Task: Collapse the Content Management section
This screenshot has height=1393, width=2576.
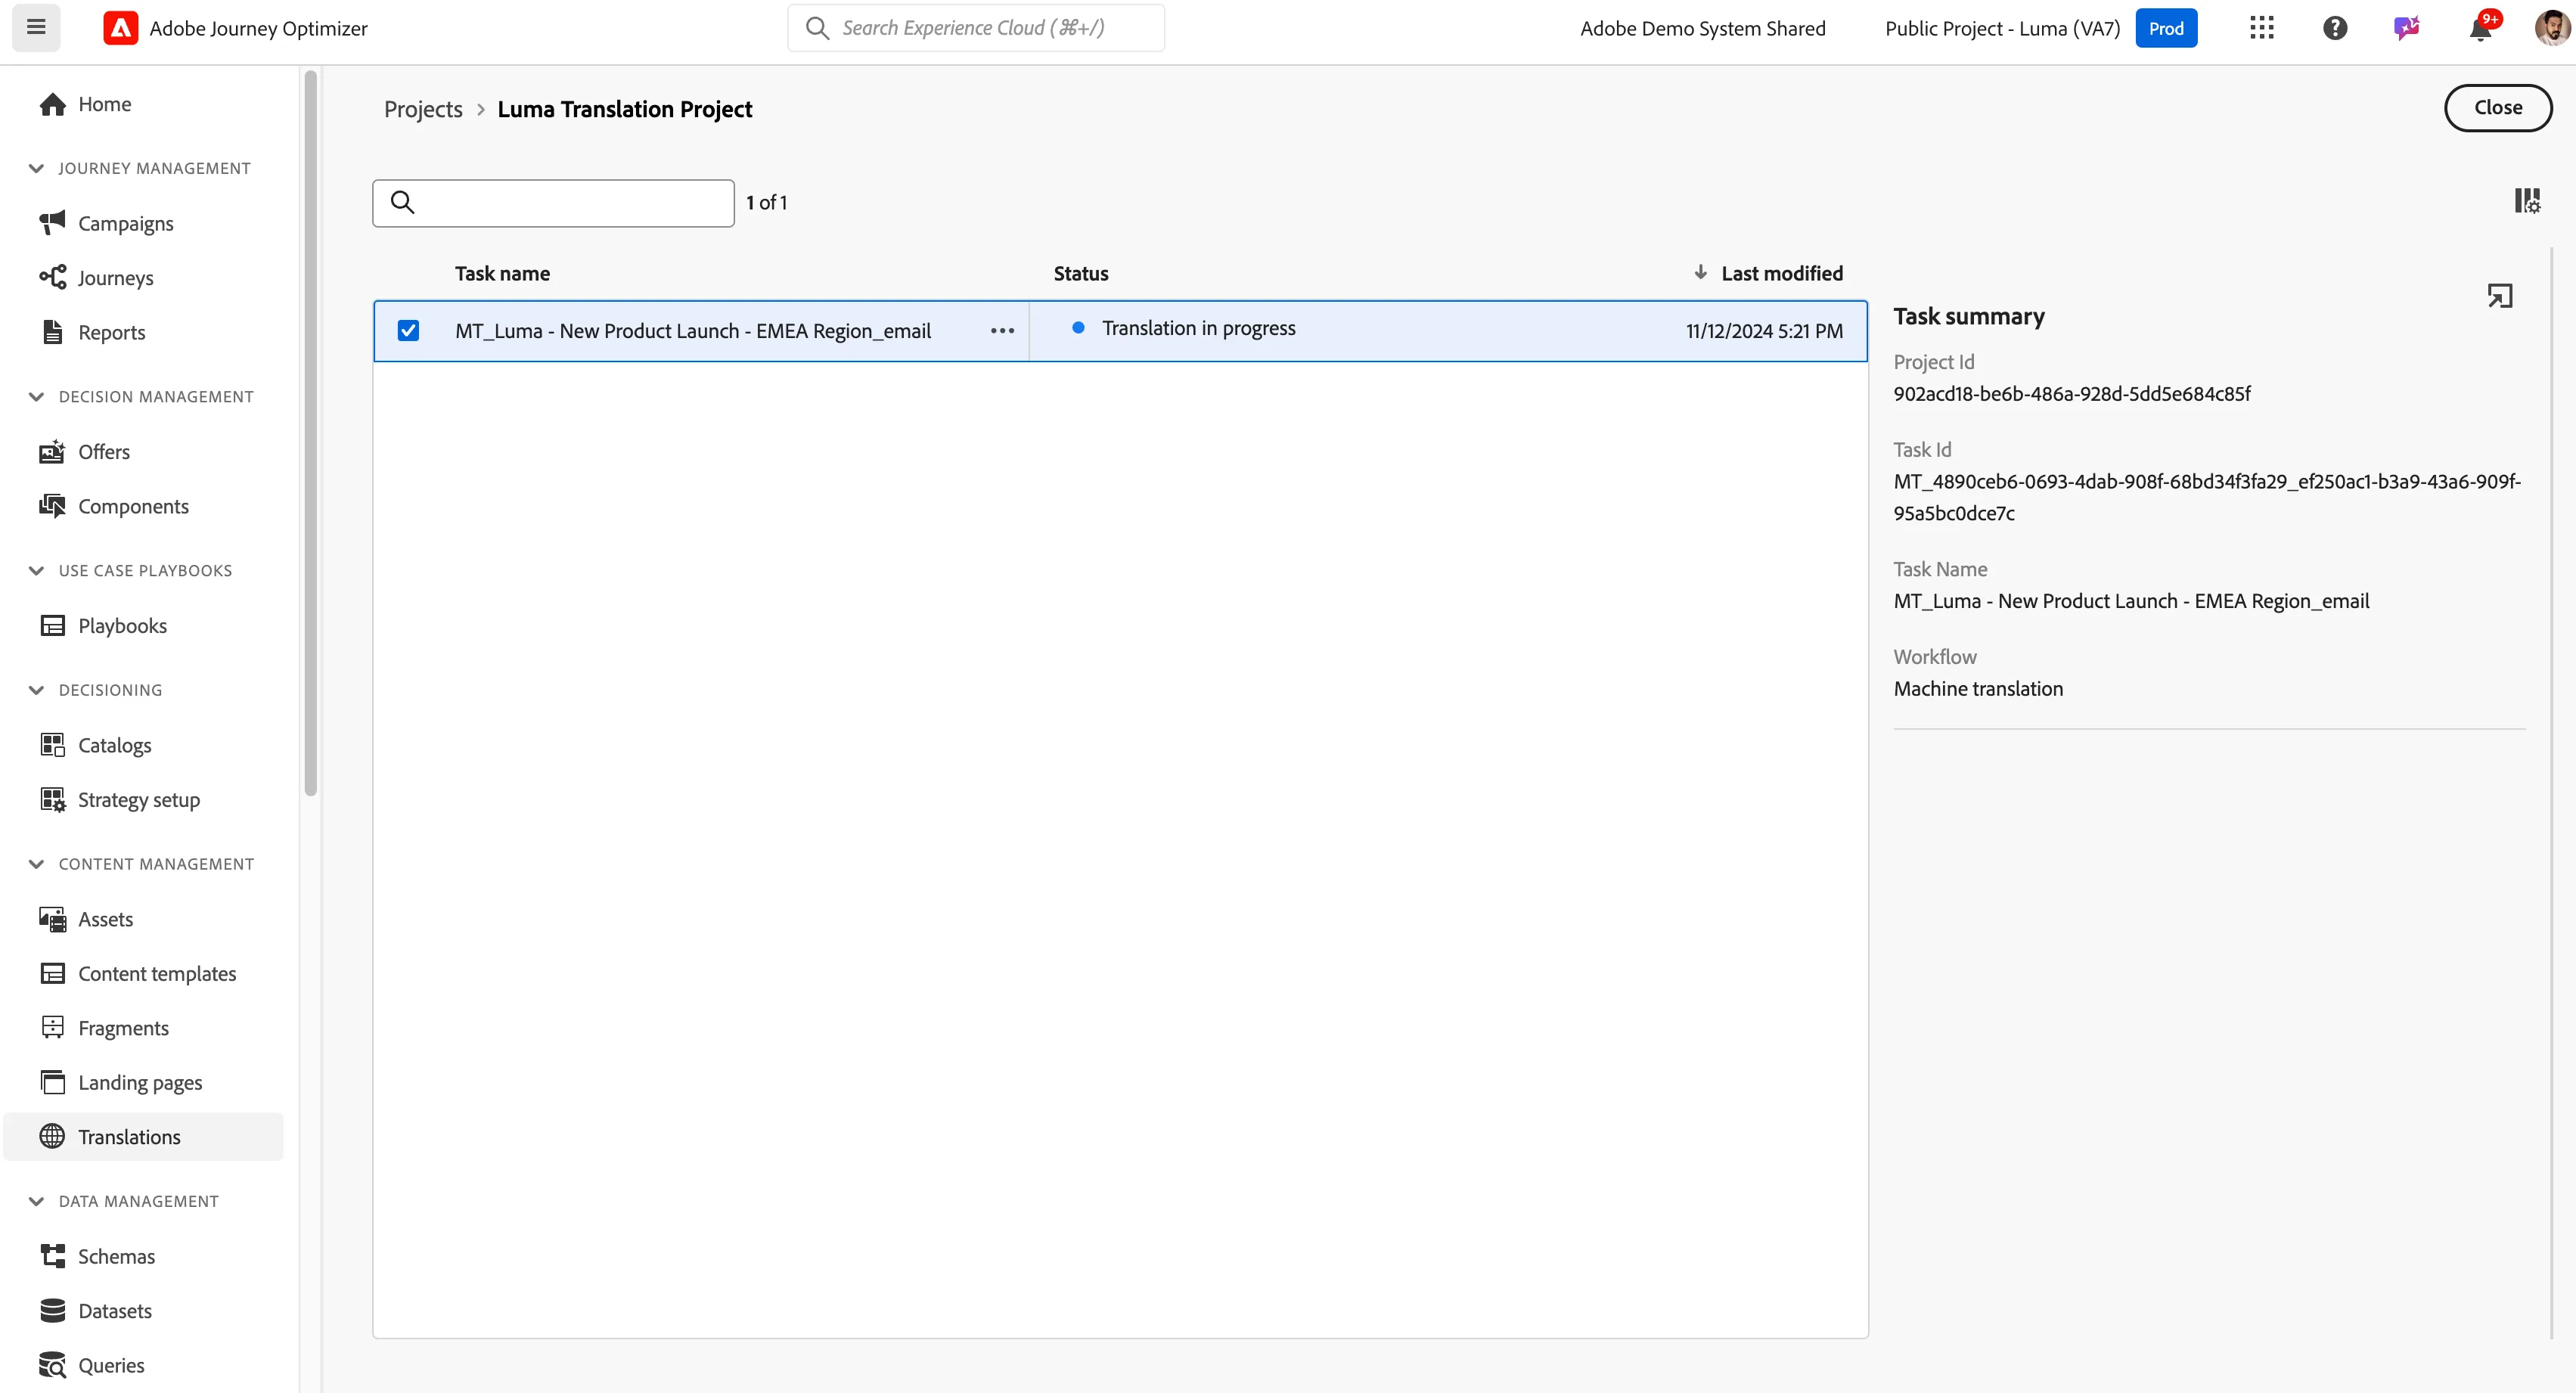Action: pos(37,864)
